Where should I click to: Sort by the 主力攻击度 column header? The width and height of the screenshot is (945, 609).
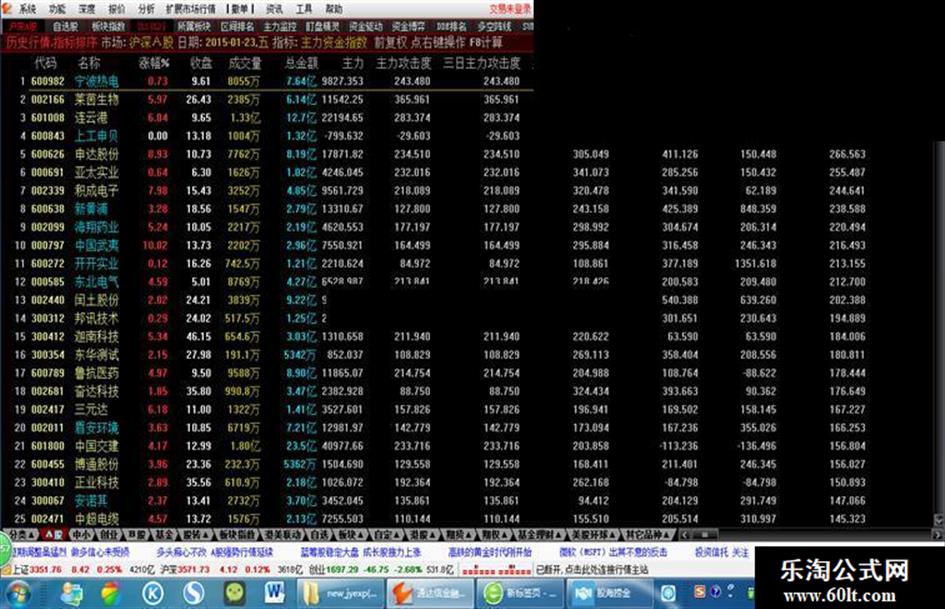(403, 63)
